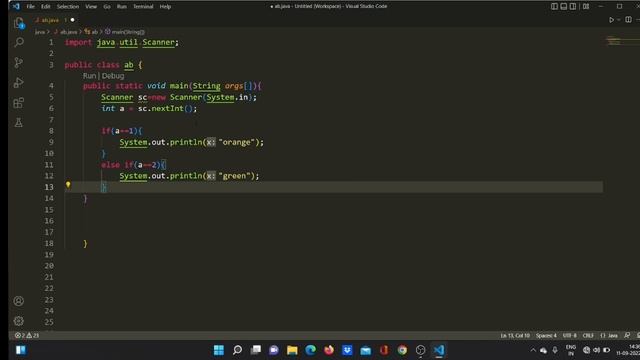
Task: Run Java file with play button
Action: [611, 20]
